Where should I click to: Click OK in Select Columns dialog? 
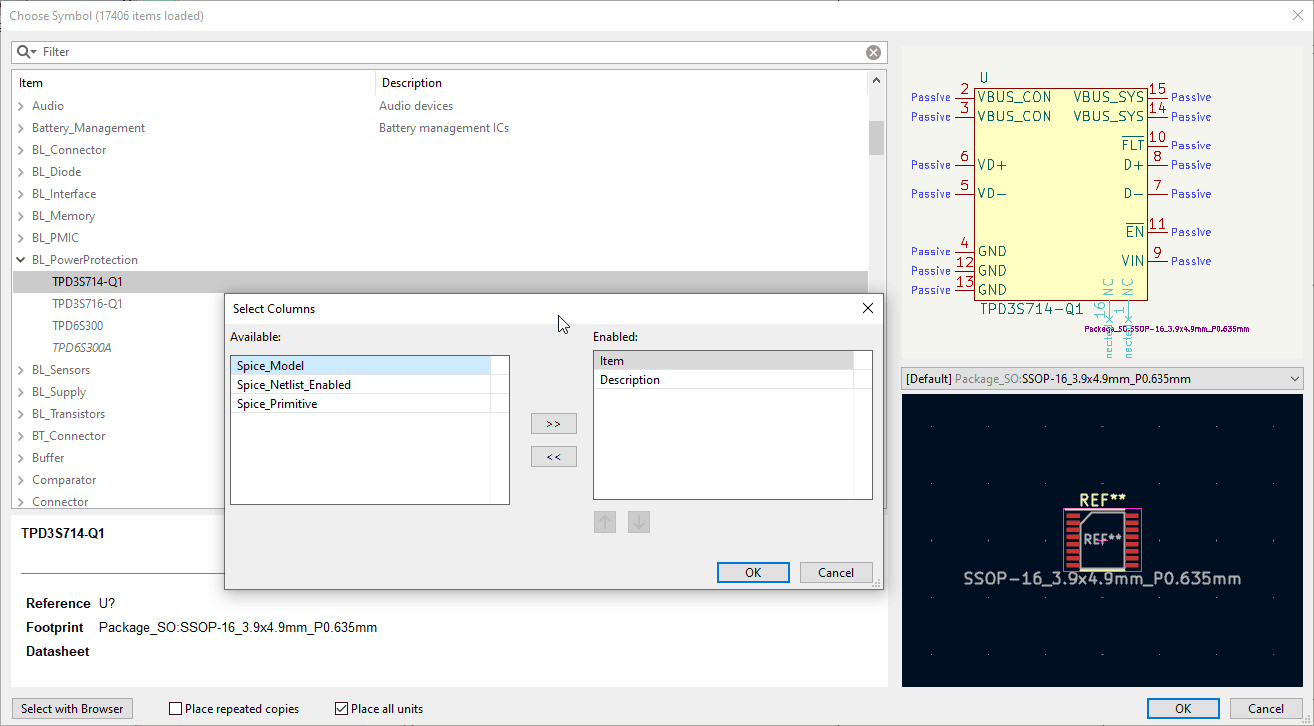(x=753, y=573)
